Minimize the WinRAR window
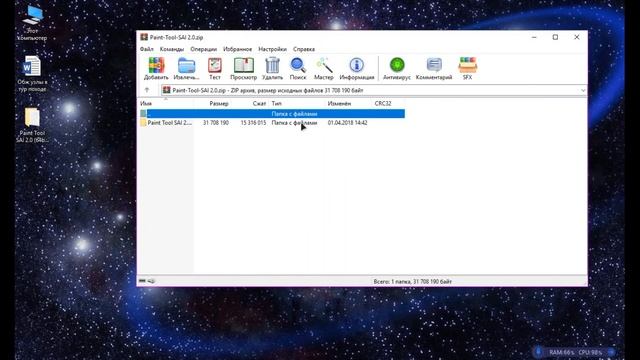Image resolution: width=640 pixels, height=360 pixels. coord(534,37)
